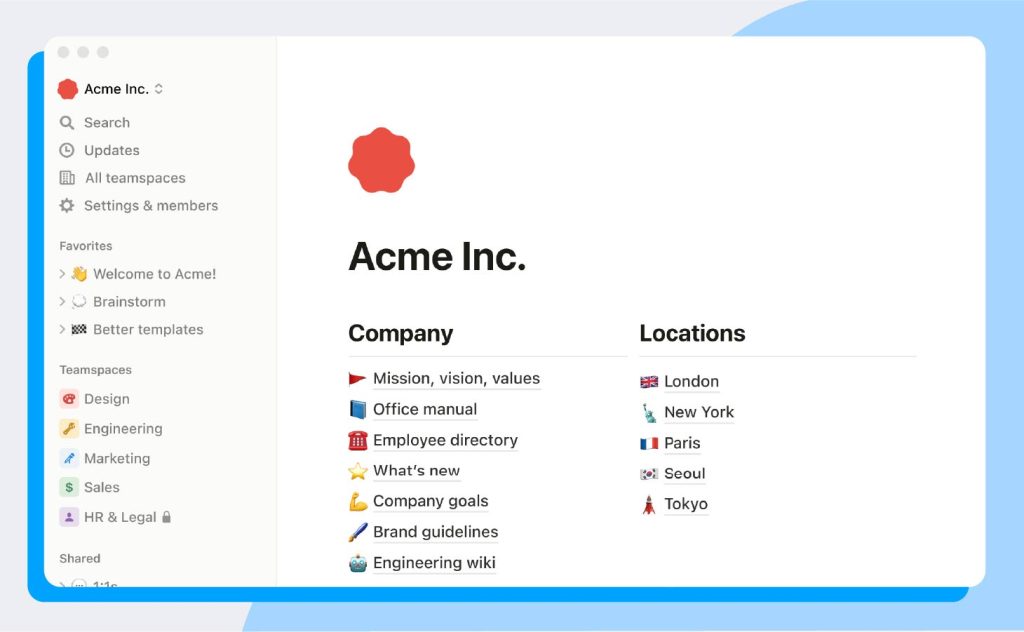Select the Search icon in the sidebar

pyautogui.click(x=67, y=122)
